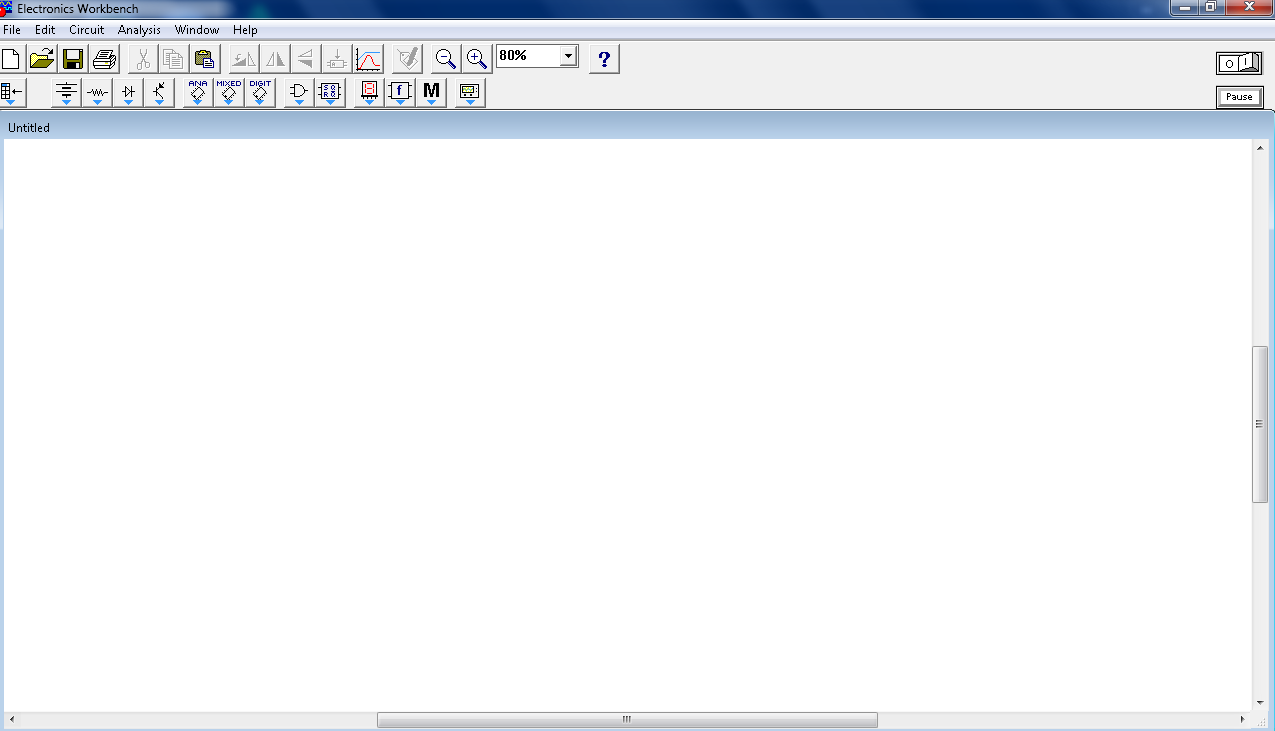
Task: Zoom out with the minus magnifier
Action: coord(446,59)
